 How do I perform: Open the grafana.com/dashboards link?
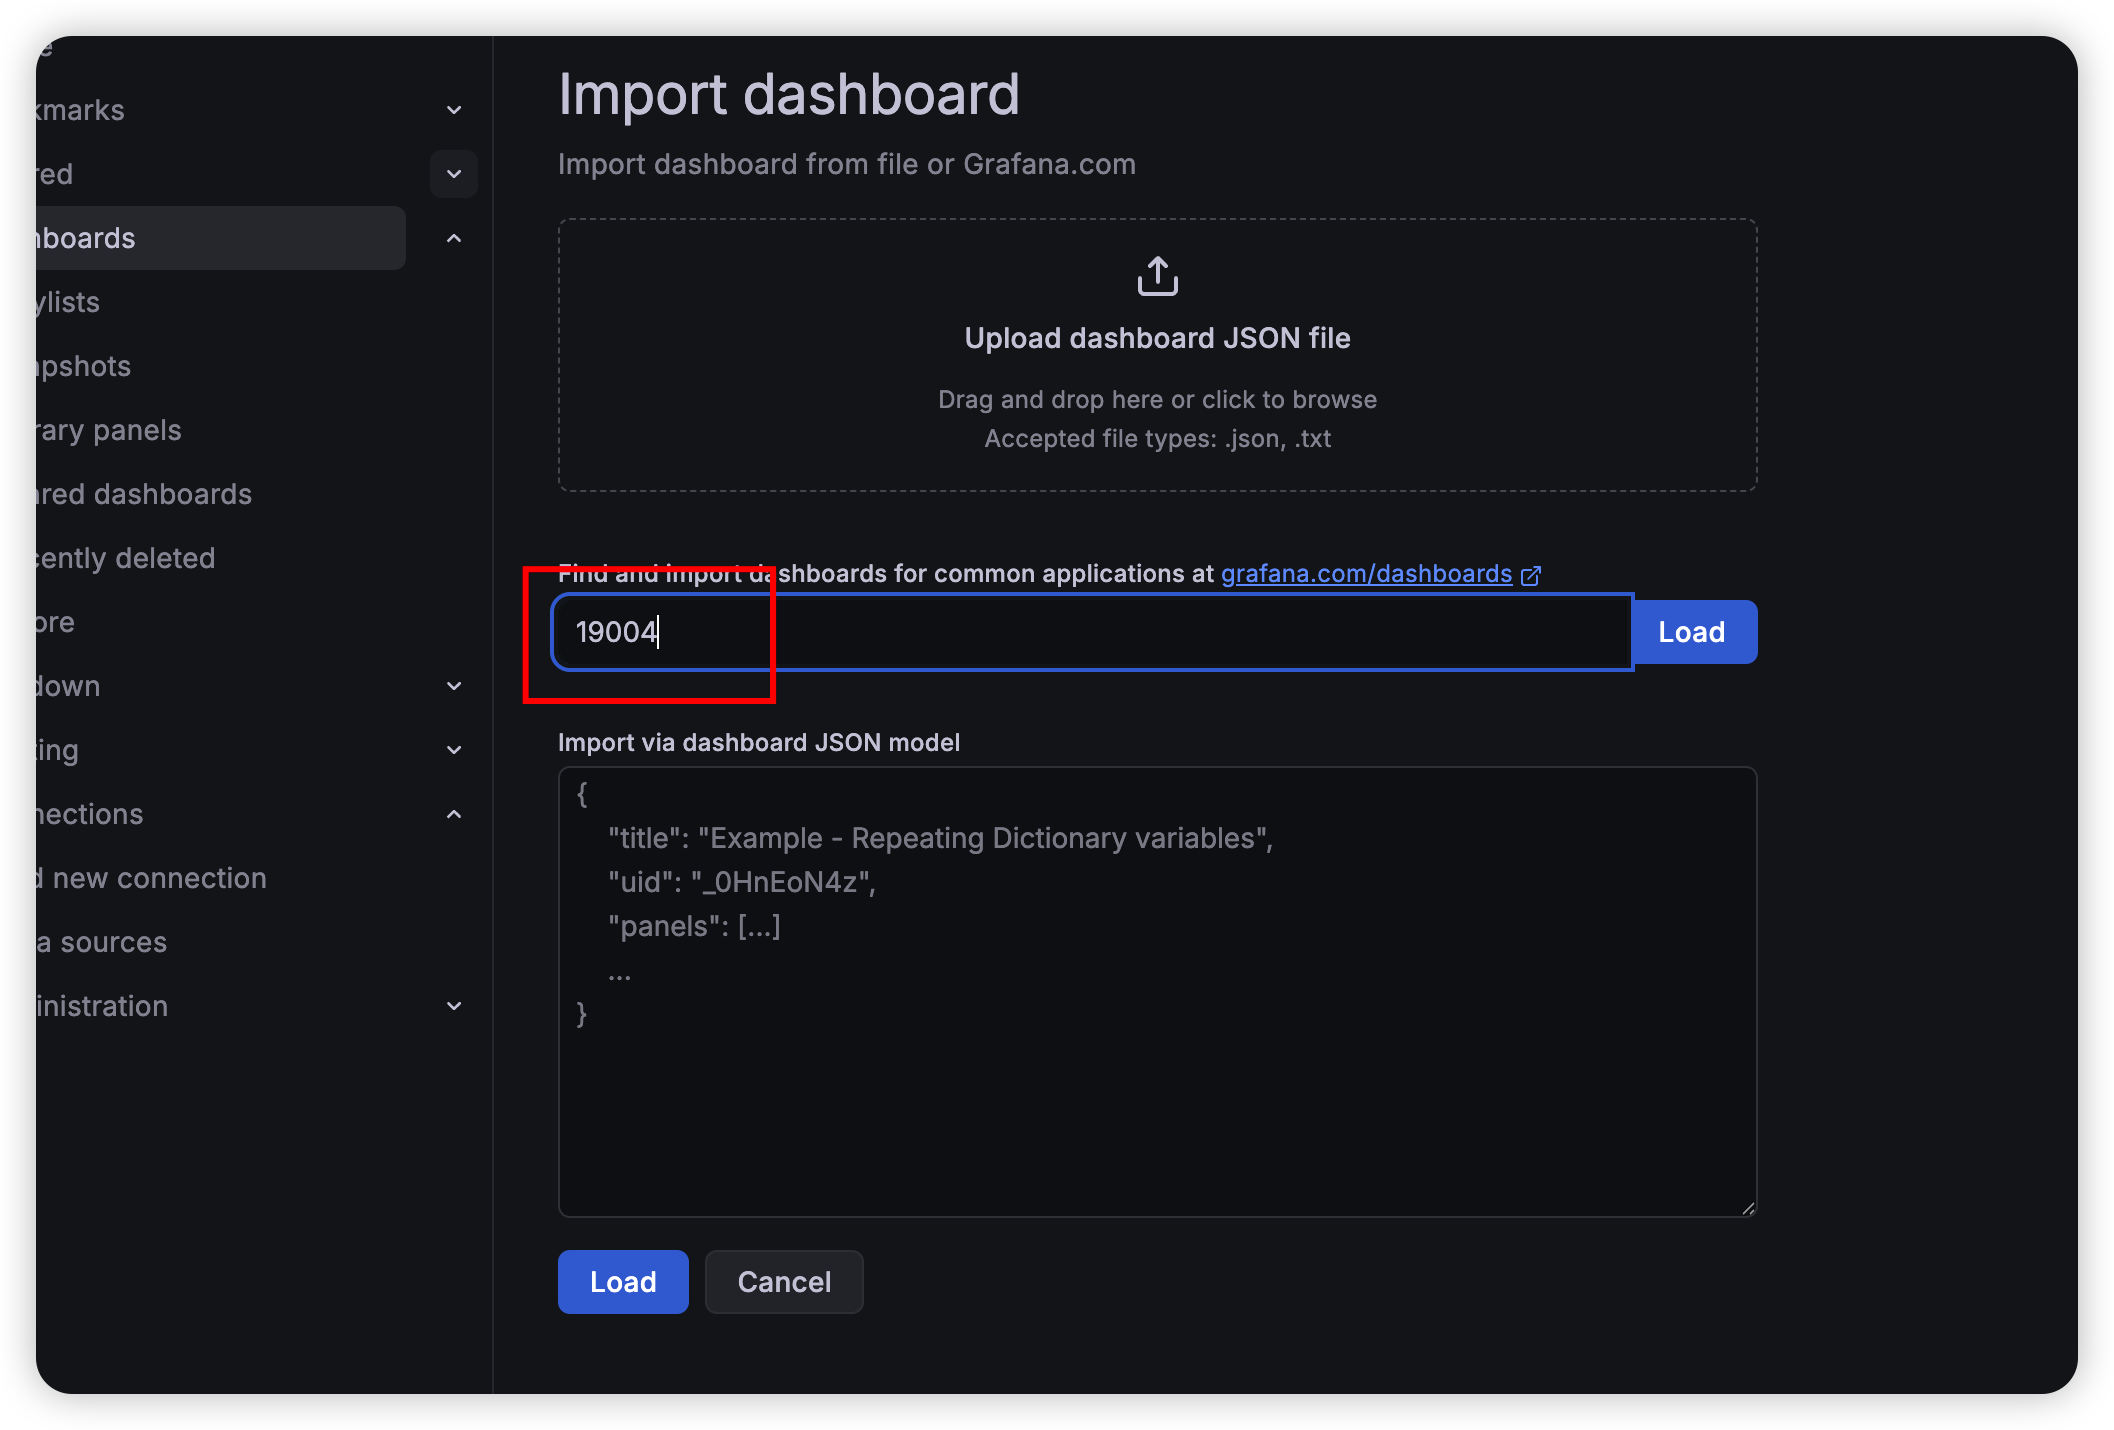tap(1366, 574)
